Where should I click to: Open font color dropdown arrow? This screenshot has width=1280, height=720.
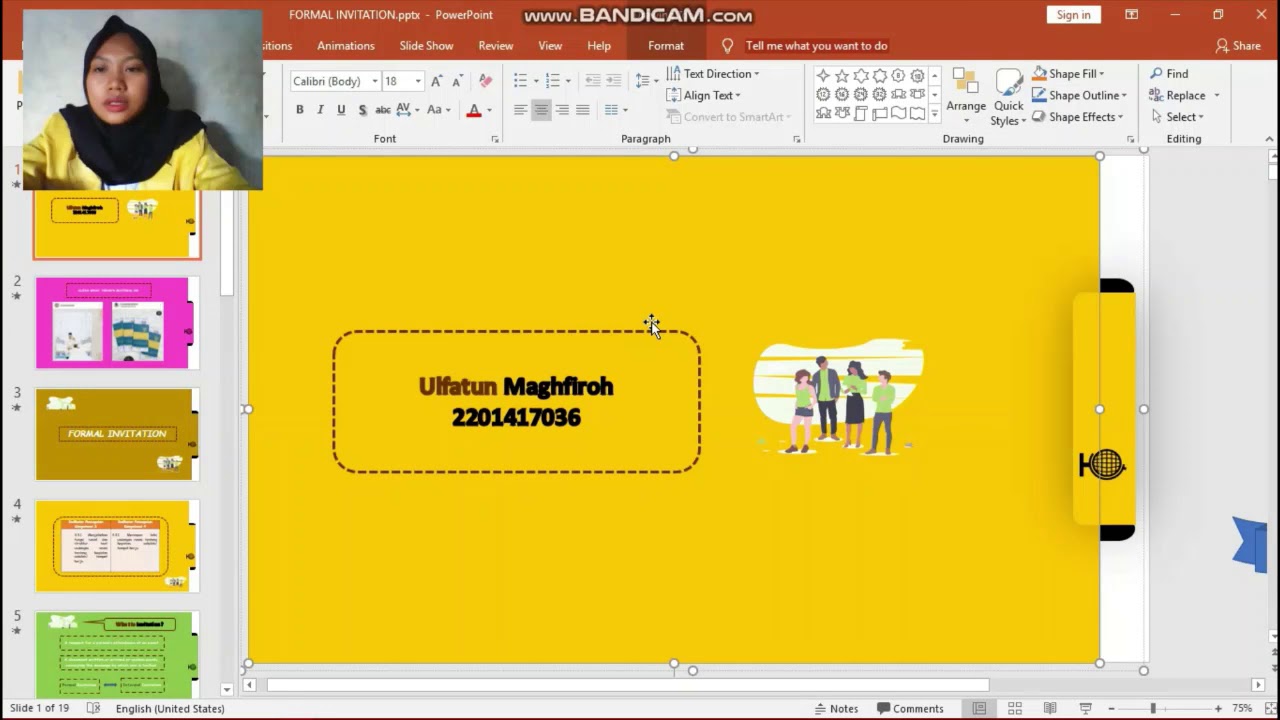[x=489, y=110]
